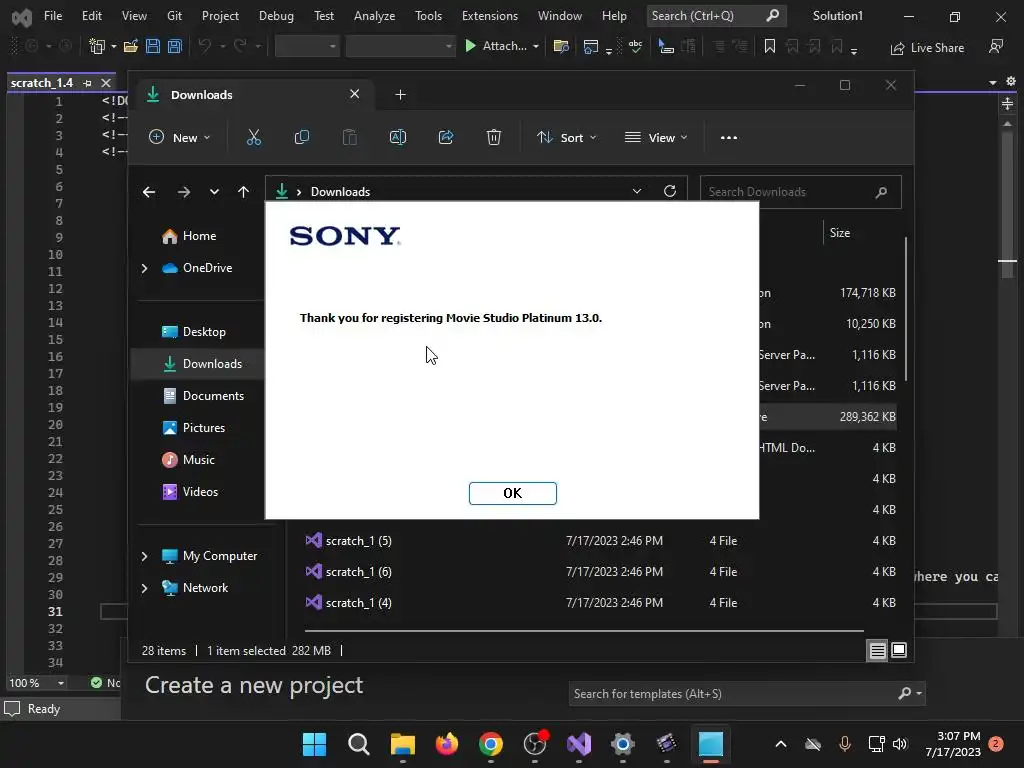
Task: Click the Share icon in File Explorer
Action: [446, 138]
